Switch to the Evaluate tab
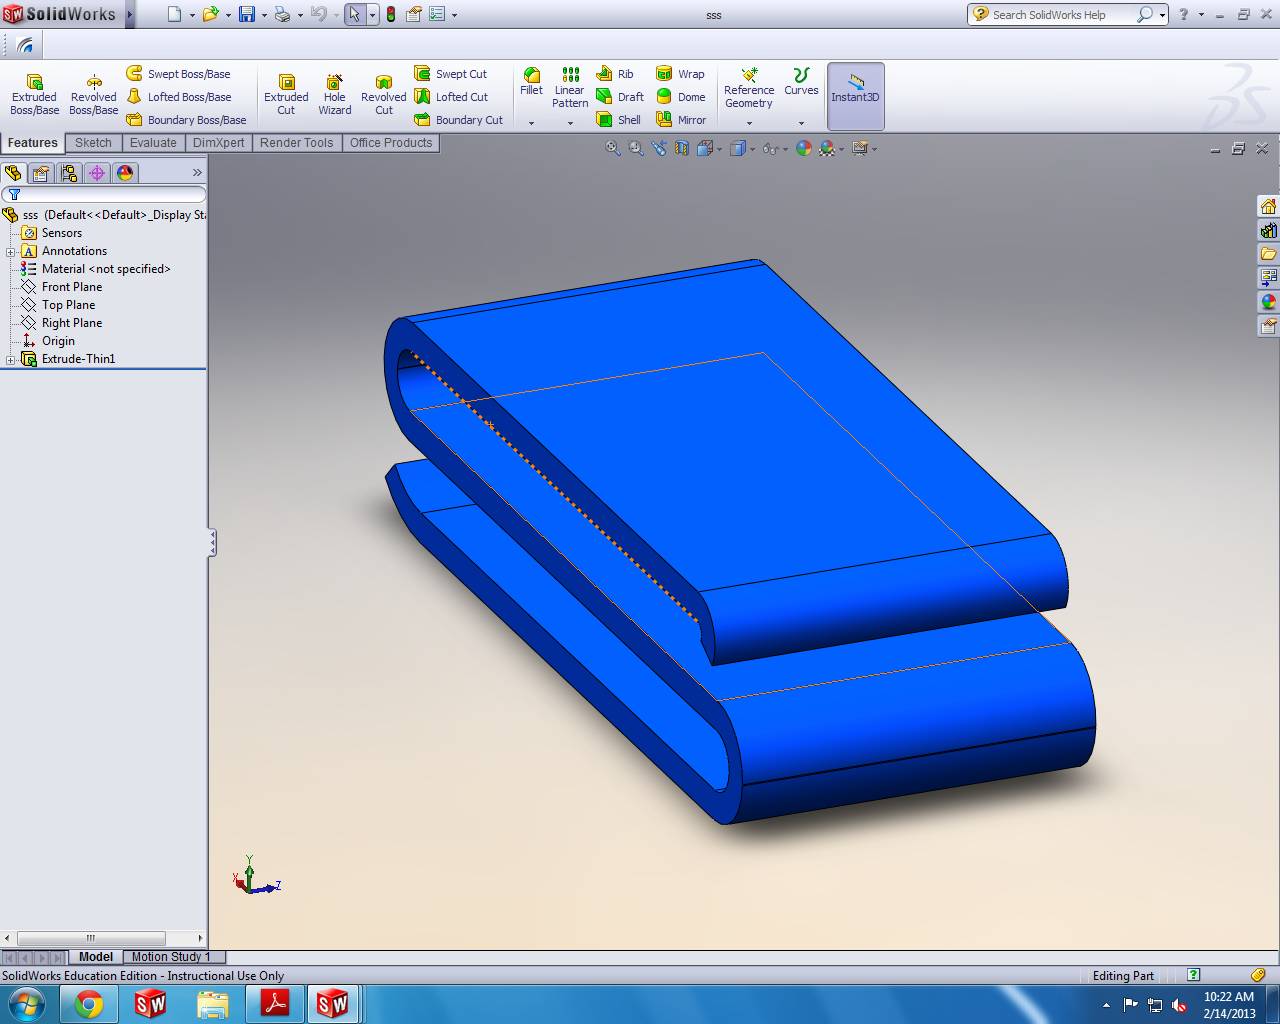Screen dimensions: 1280x1024 coord(153,143)
